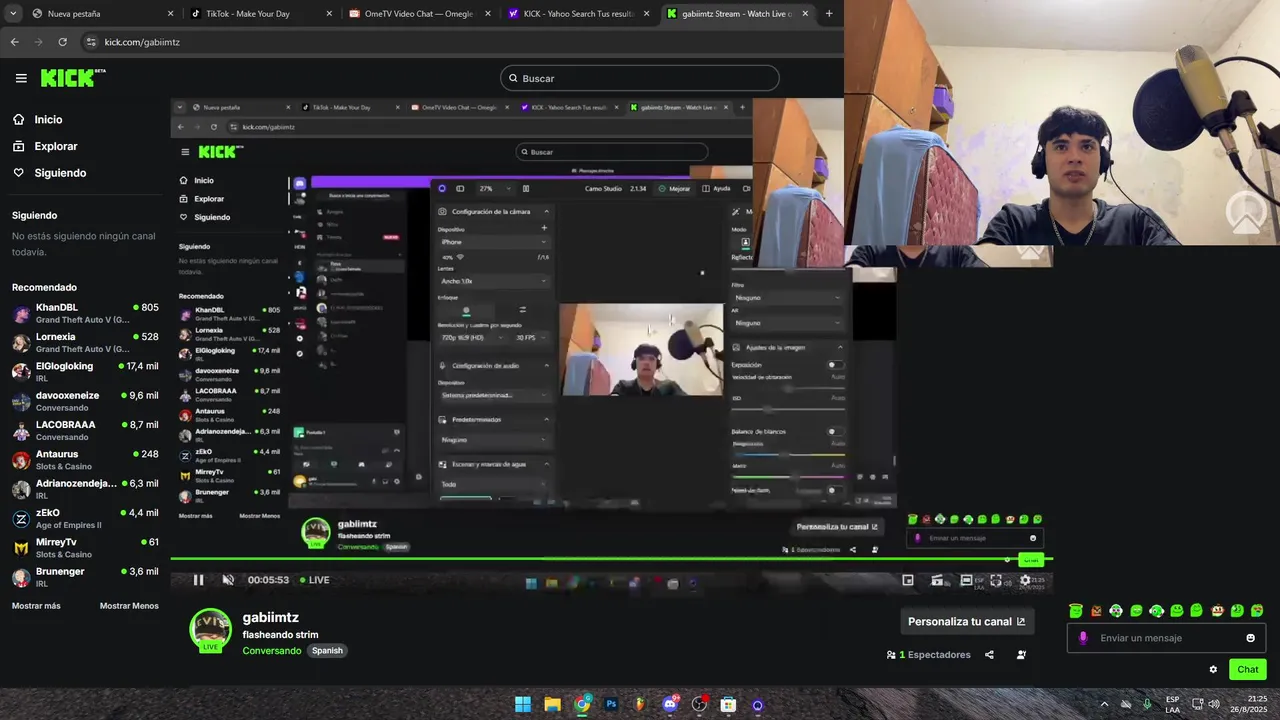This screenshot has height=720, width=1280.
Task: Click the Kick Buscar search field
Action: [x=640, y=78]
